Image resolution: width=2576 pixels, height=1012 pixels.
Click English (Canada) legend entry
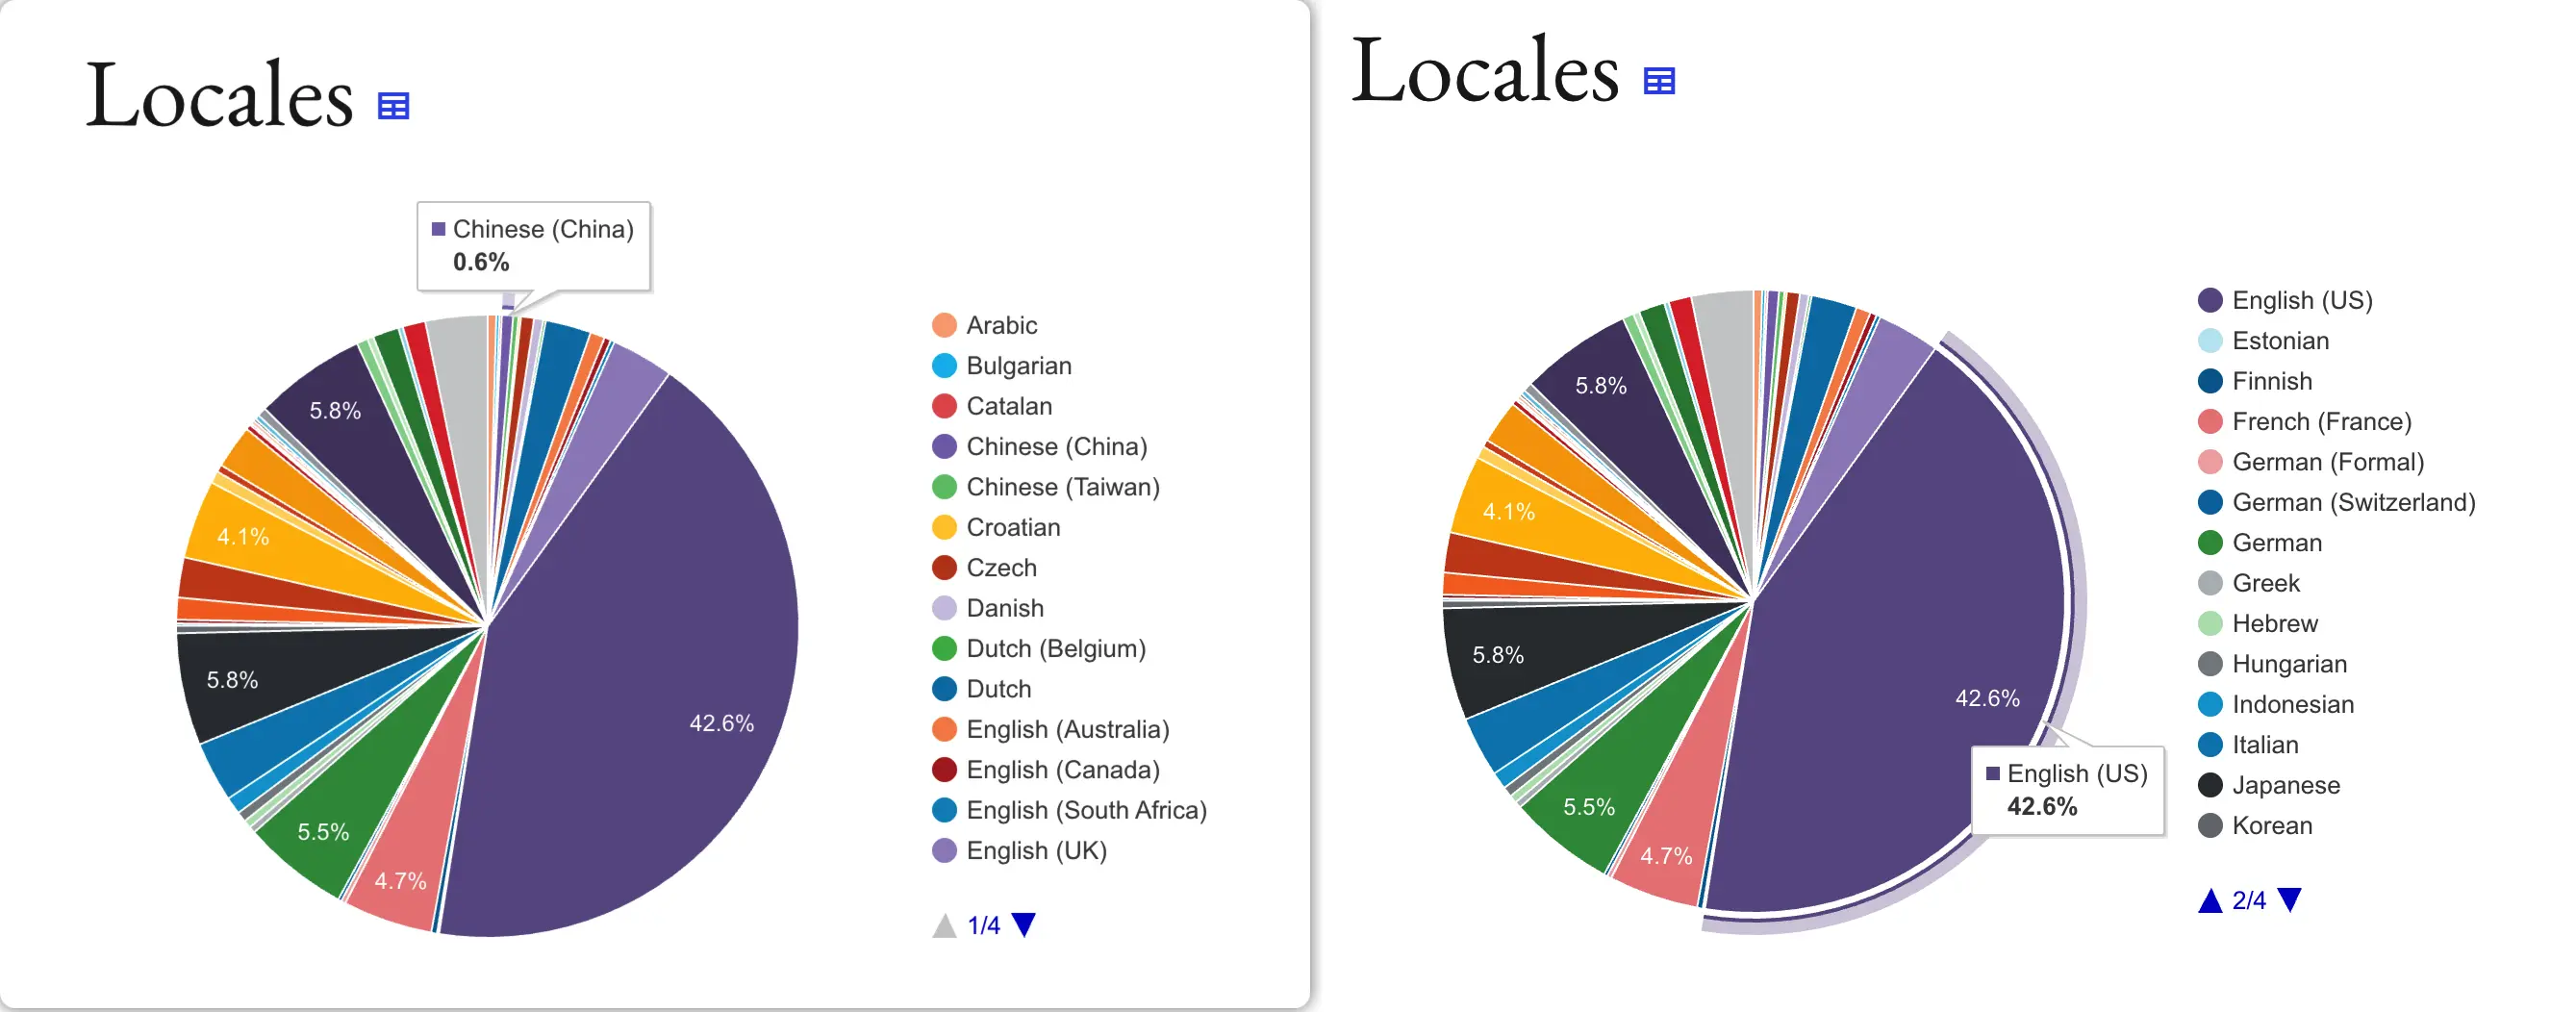coord(1046,770)
